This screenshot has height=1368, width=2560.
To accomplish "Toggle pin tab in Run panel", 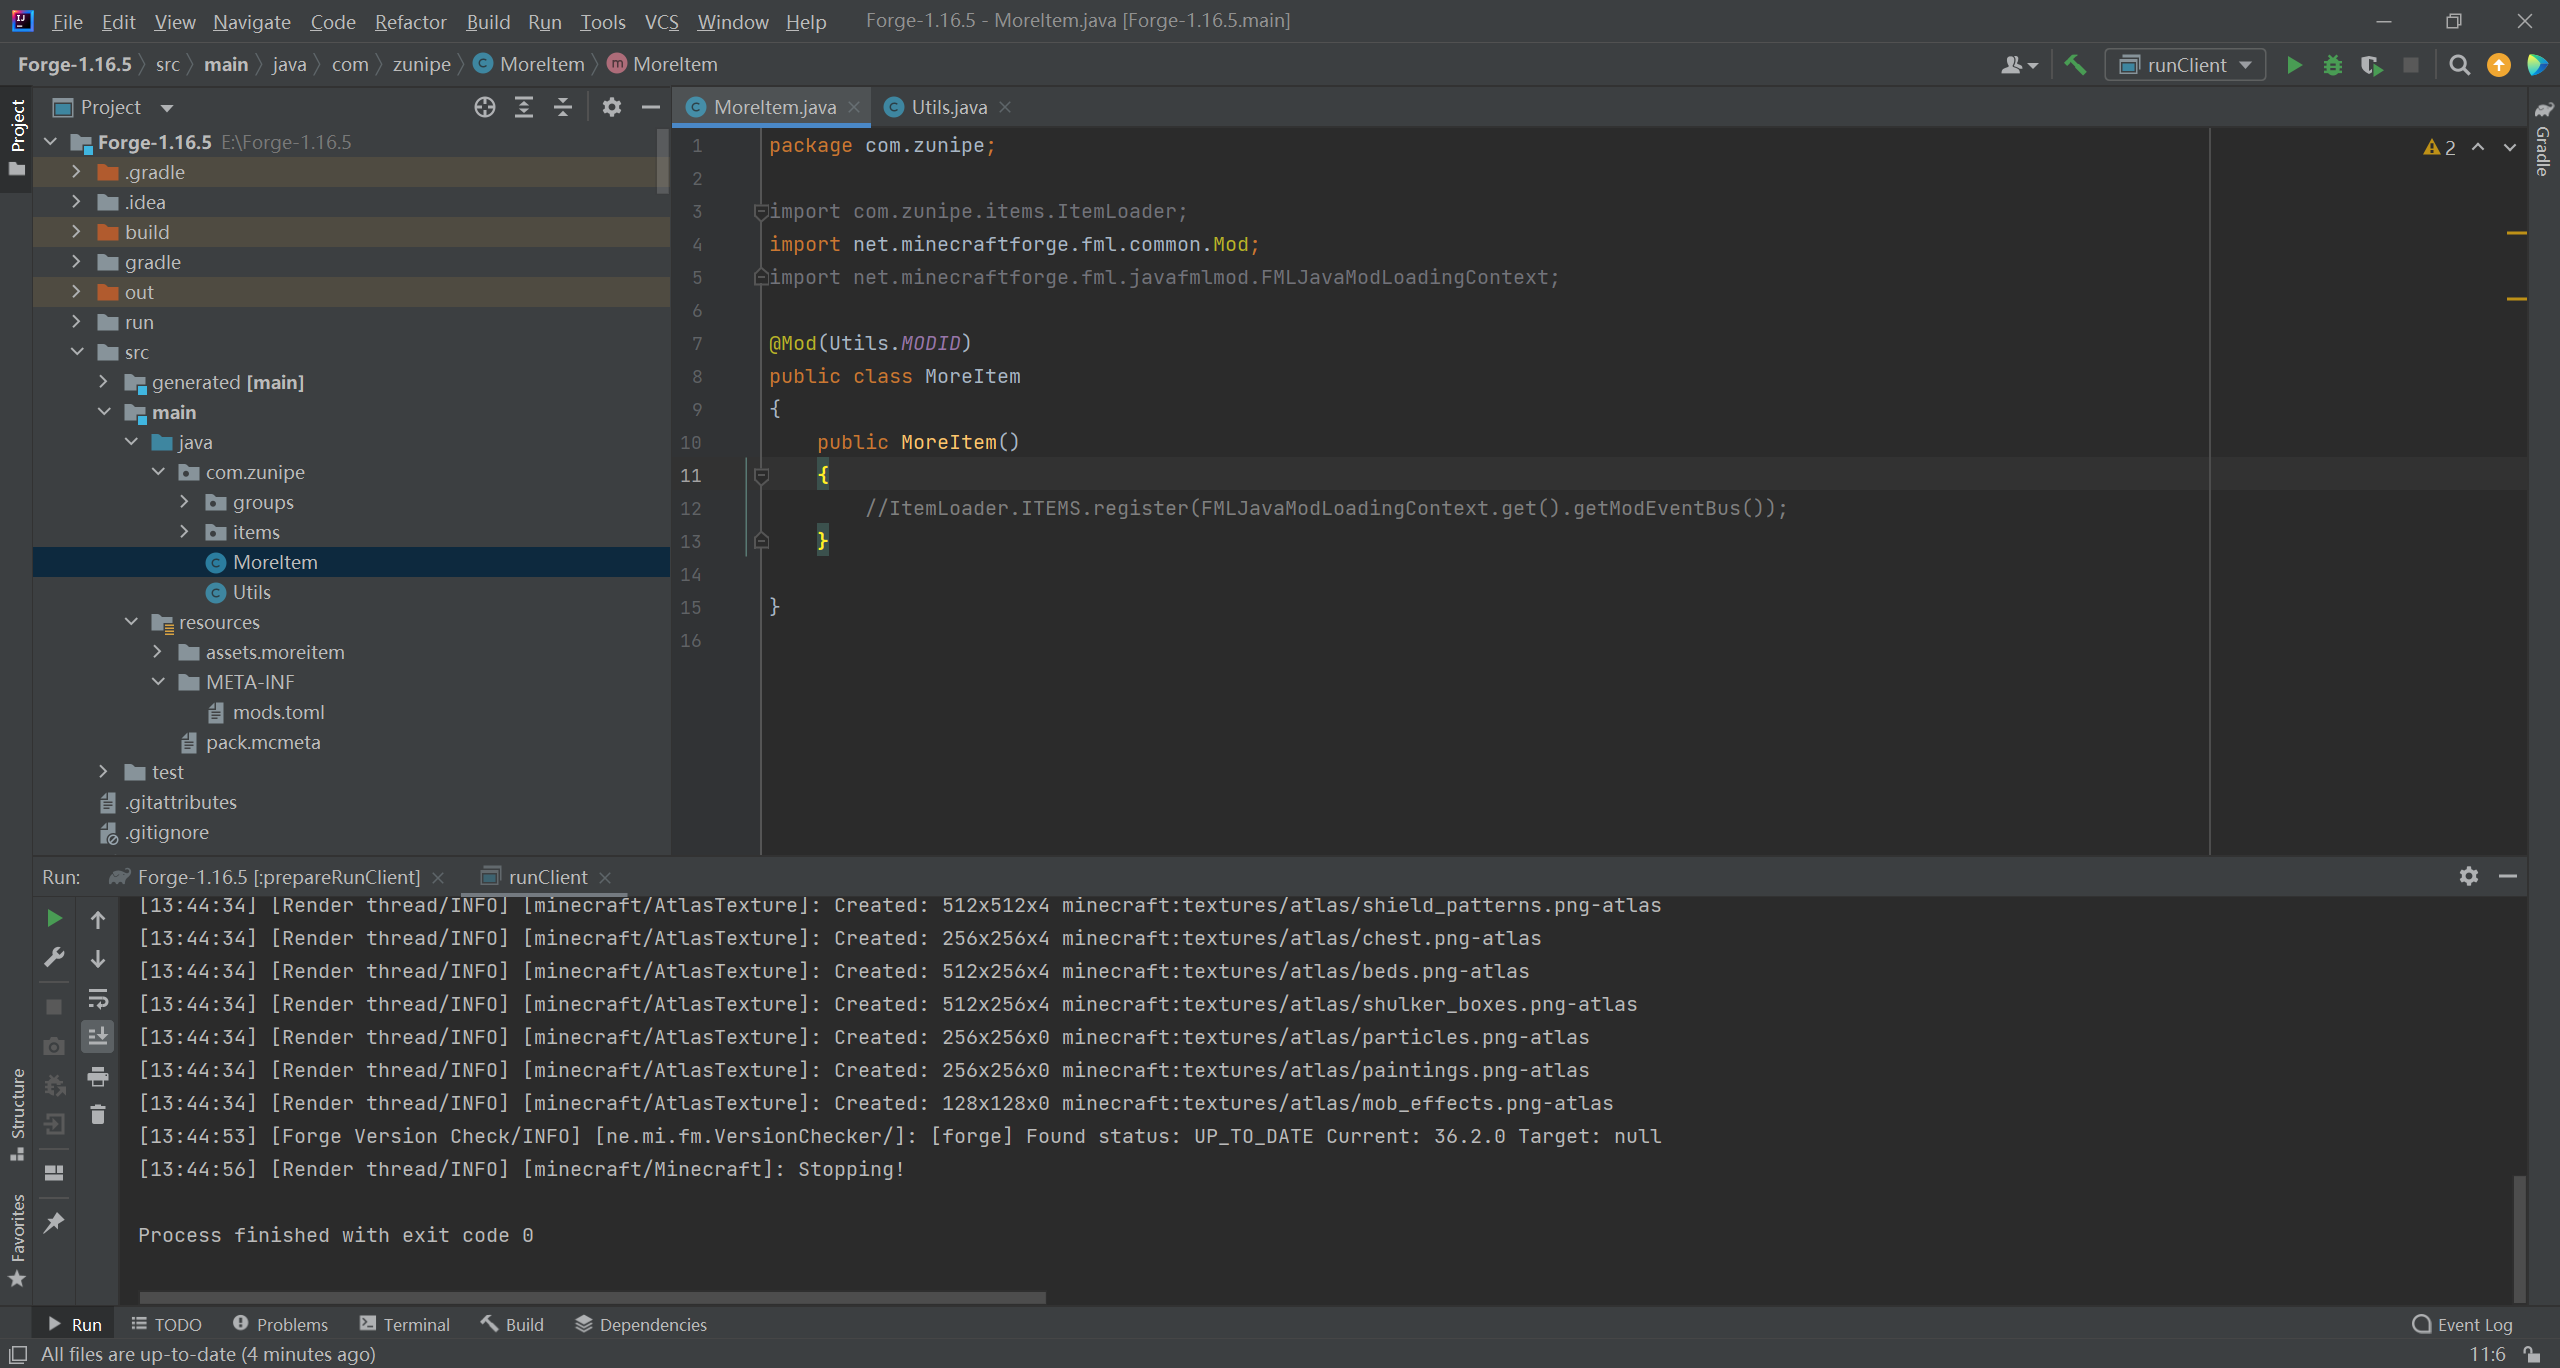I will [54, 1222].
